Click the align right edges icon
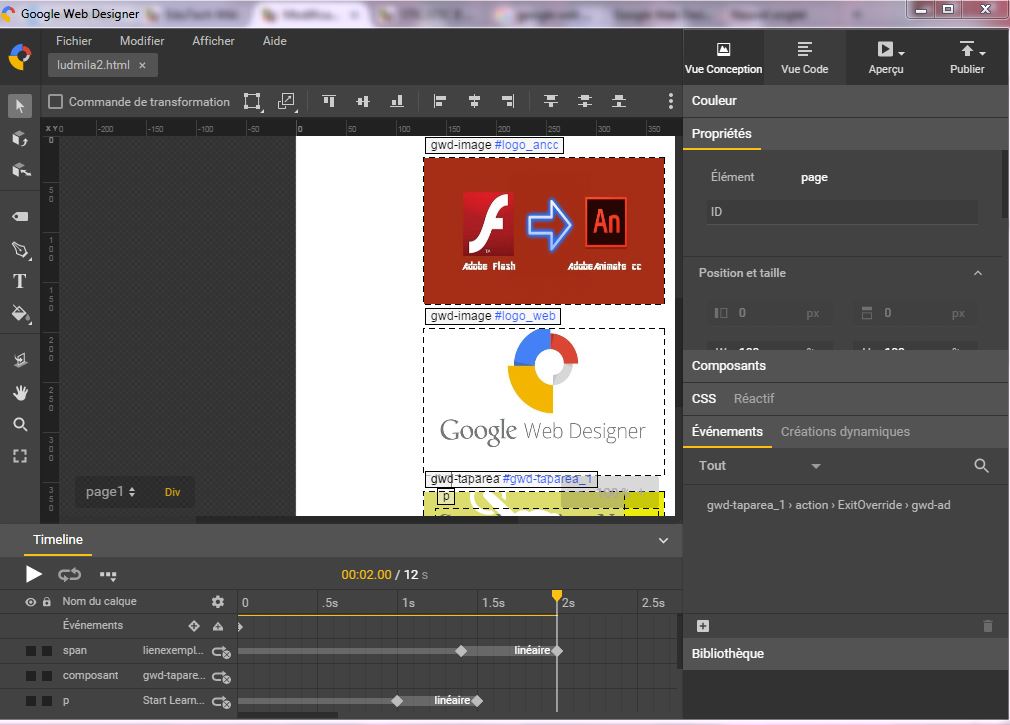This screenshot has width=1010, height=725. coord(508,101)
